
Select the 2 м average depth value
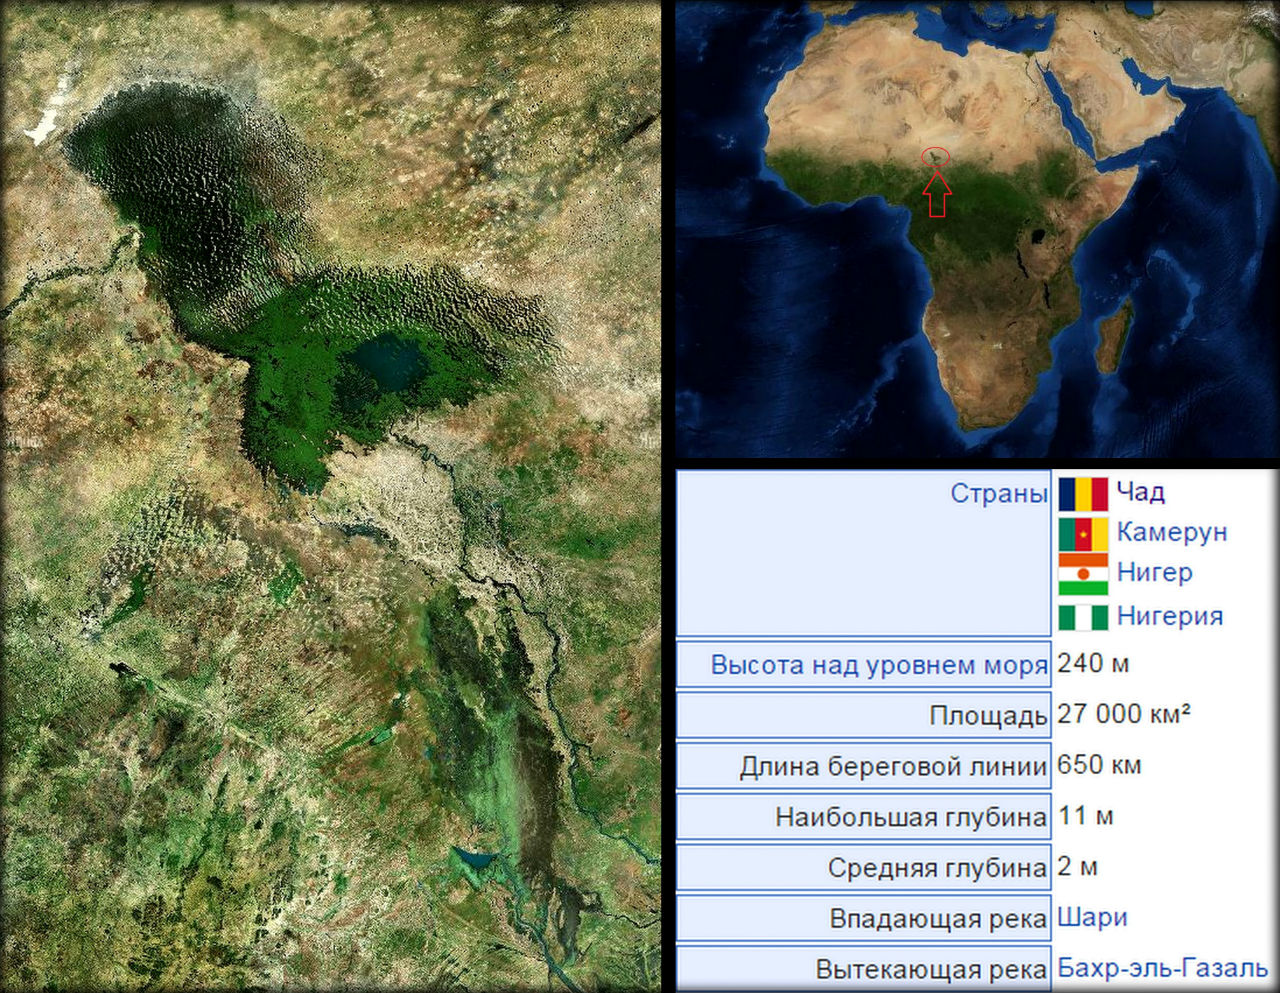(x=1077, y=867)
